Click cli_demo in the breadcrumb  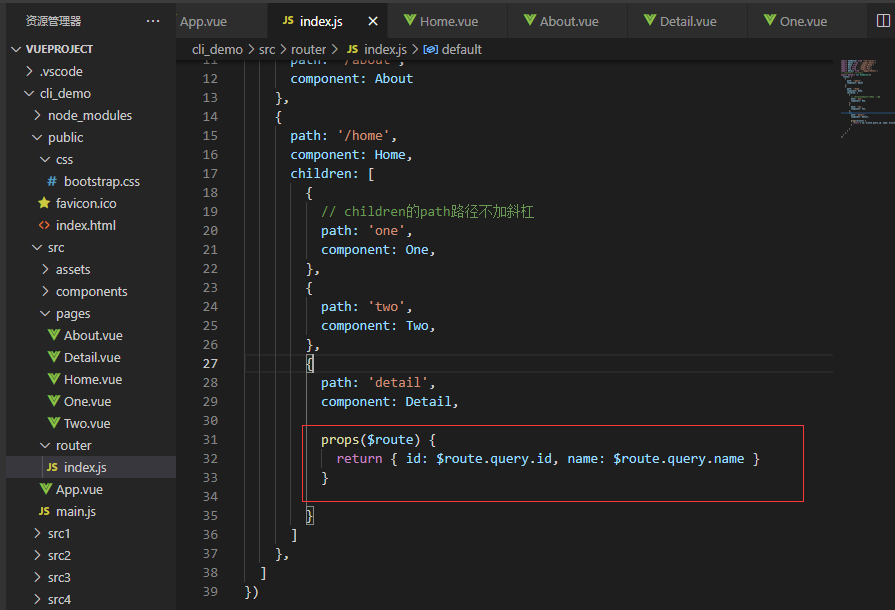[217, 50]
